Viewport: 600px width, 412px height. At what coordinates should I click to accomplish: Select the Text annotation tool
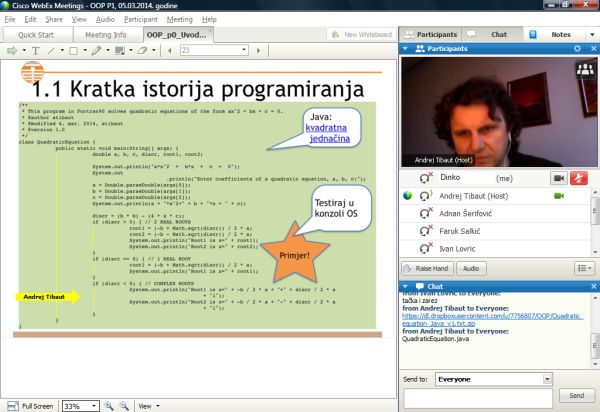pyautogui.click(x=36, y=50)
